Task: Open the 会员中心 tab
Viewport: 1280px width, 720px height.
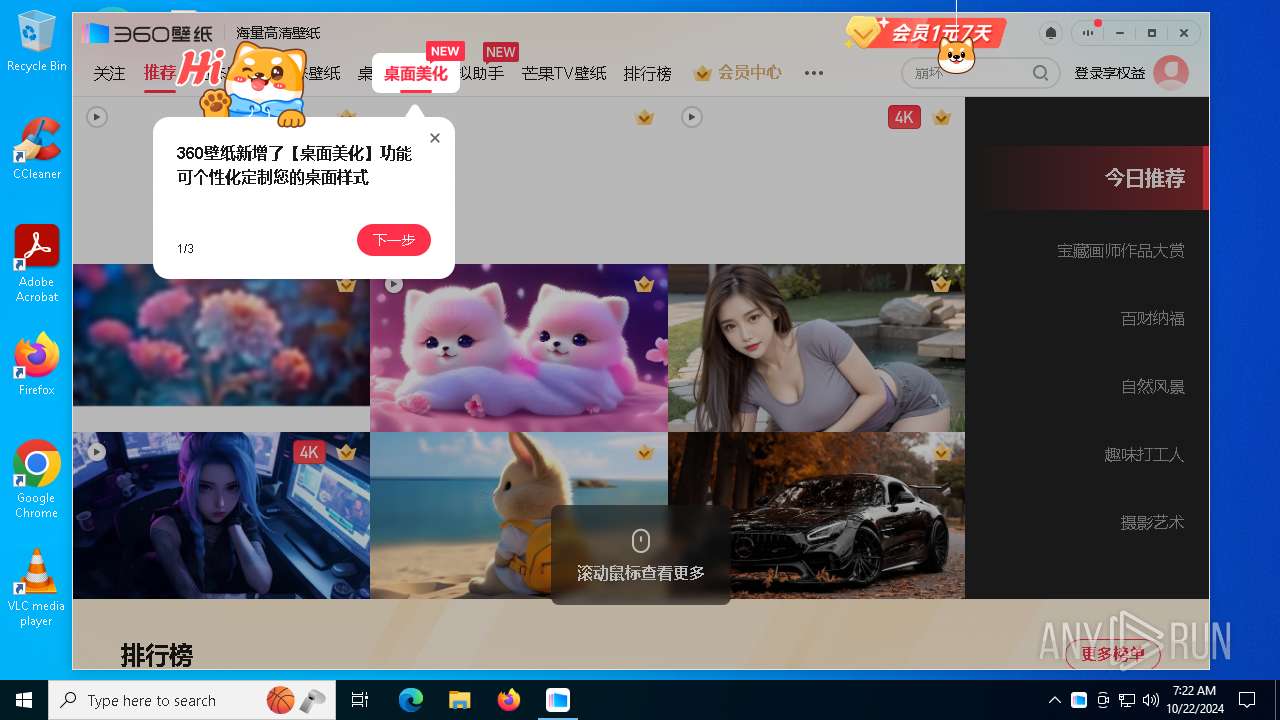Action: click(738, 73)
